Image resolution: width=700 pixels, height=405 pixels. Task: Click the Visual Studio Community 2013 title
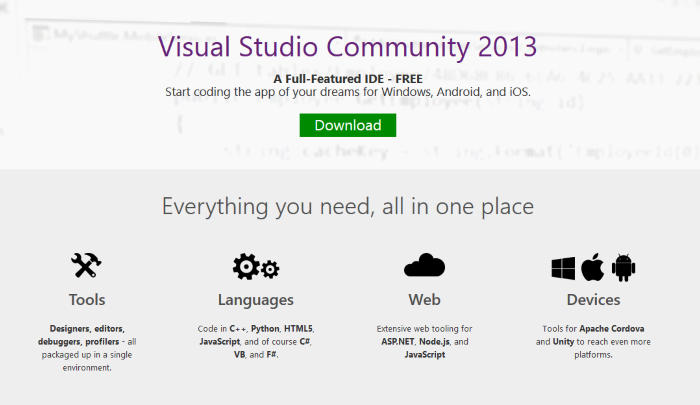pyautogui.click(x=347, y=46)
